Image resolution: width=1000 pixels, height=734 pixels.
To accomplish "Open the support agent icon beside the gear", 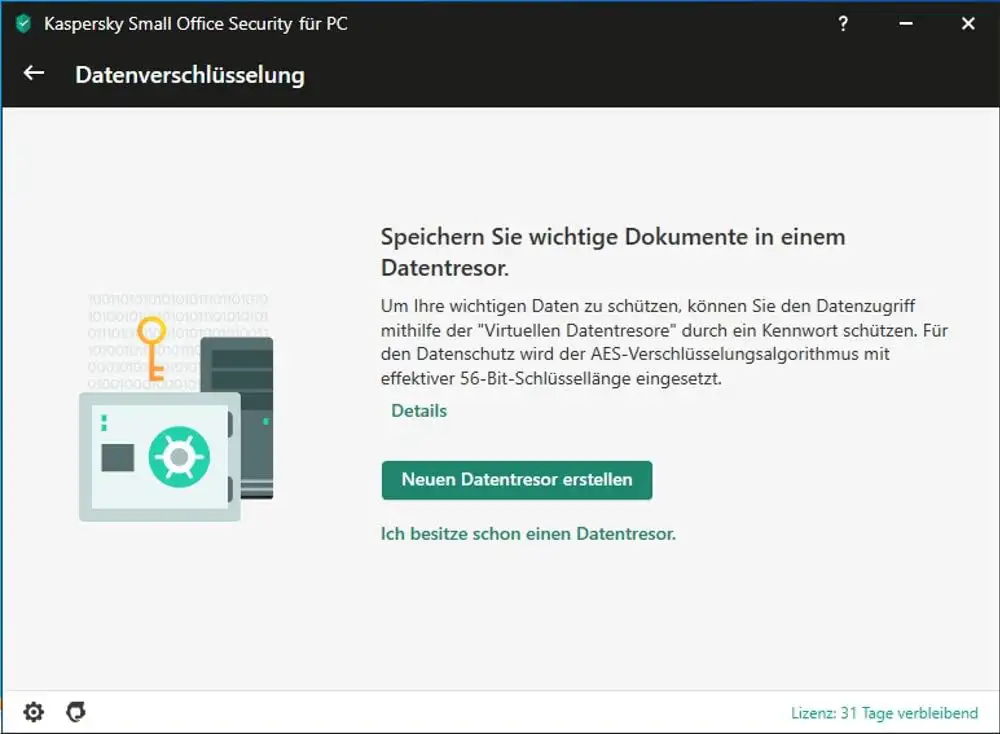I will click(x=76, y=712).
